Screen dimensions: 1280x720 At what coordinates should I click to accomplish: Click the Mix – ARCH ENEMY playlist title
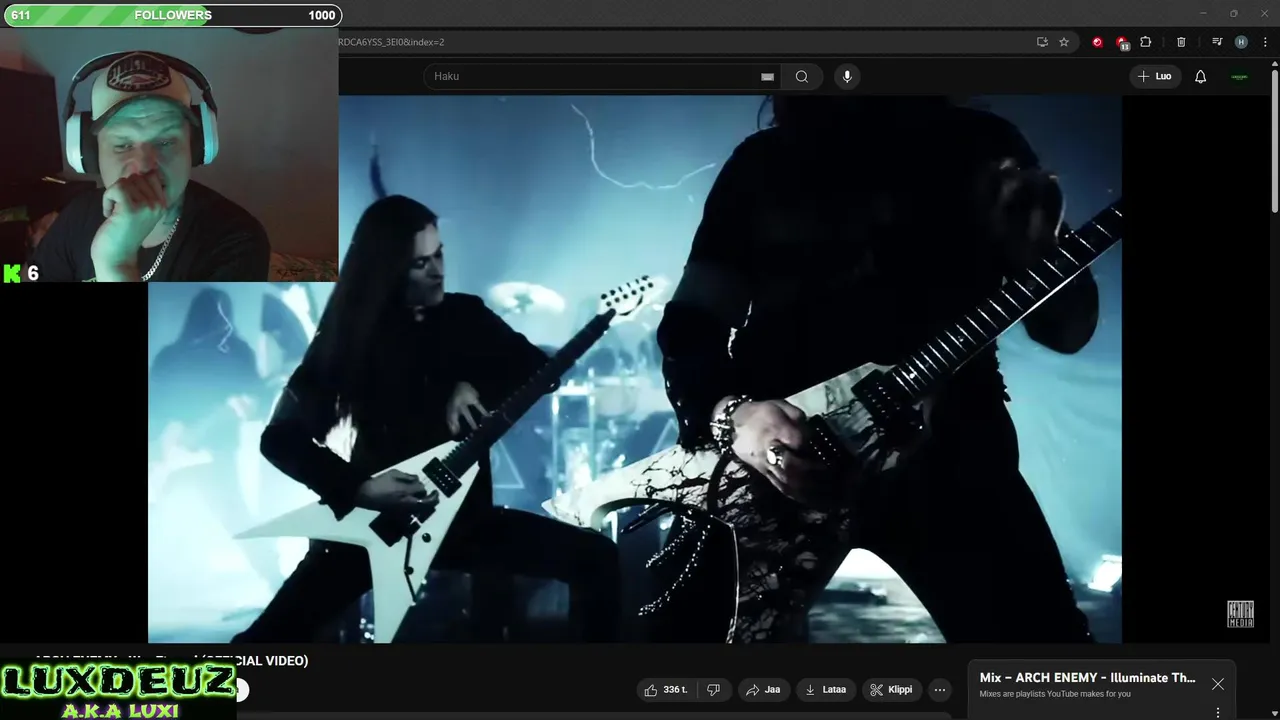(1087, 677)
